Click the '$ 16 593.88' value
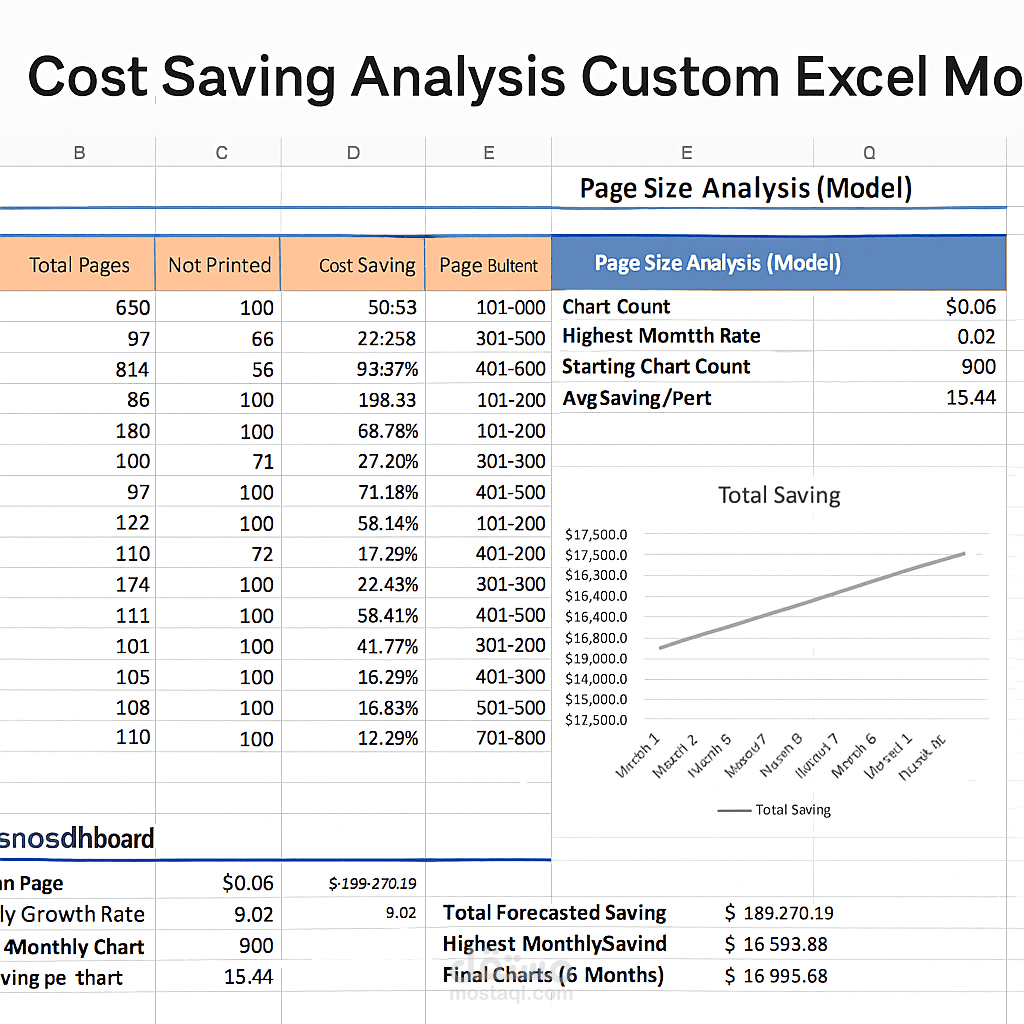 click(x=776, y=944)
